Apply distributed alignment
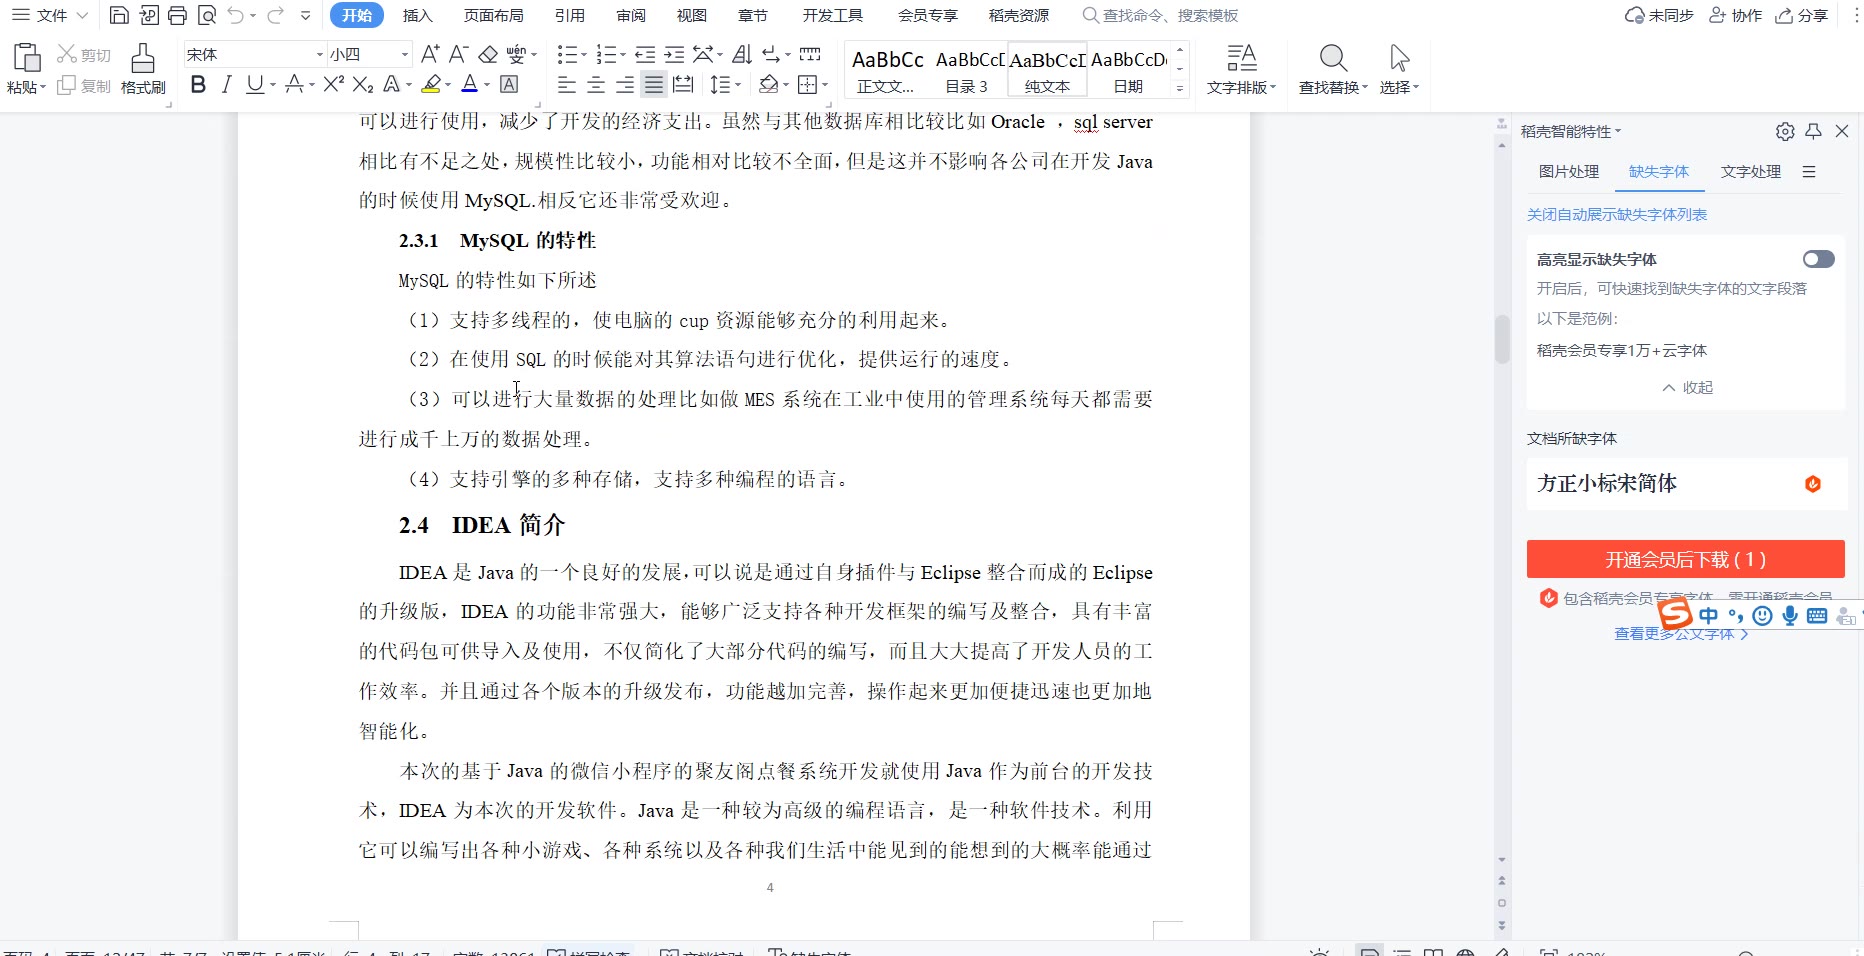The width and height of the screenshot is (1864, 956). [683, 85]
